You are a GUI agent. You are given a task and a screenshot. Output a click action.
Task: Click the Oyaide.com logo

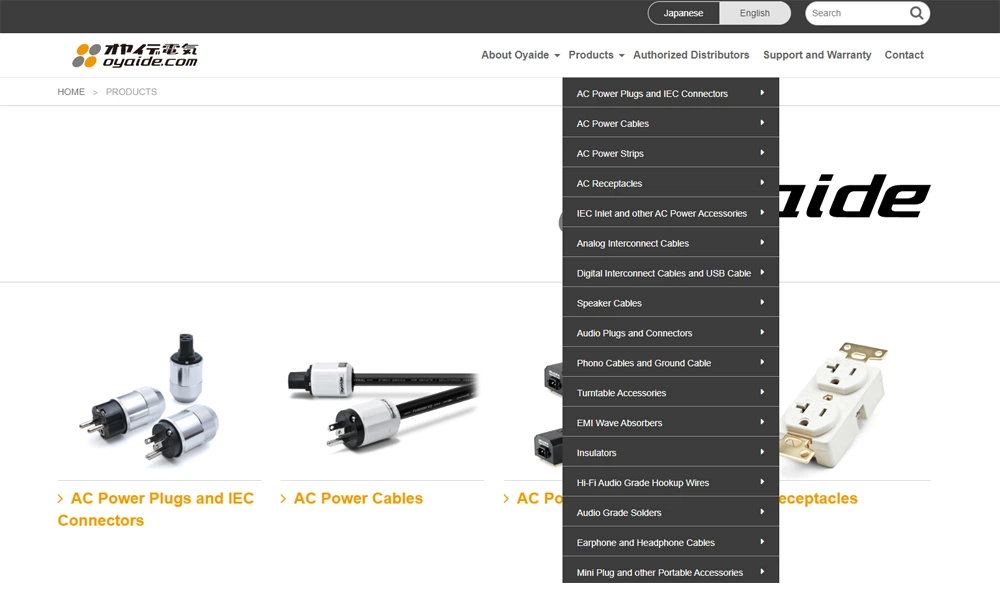pos(135,55)
